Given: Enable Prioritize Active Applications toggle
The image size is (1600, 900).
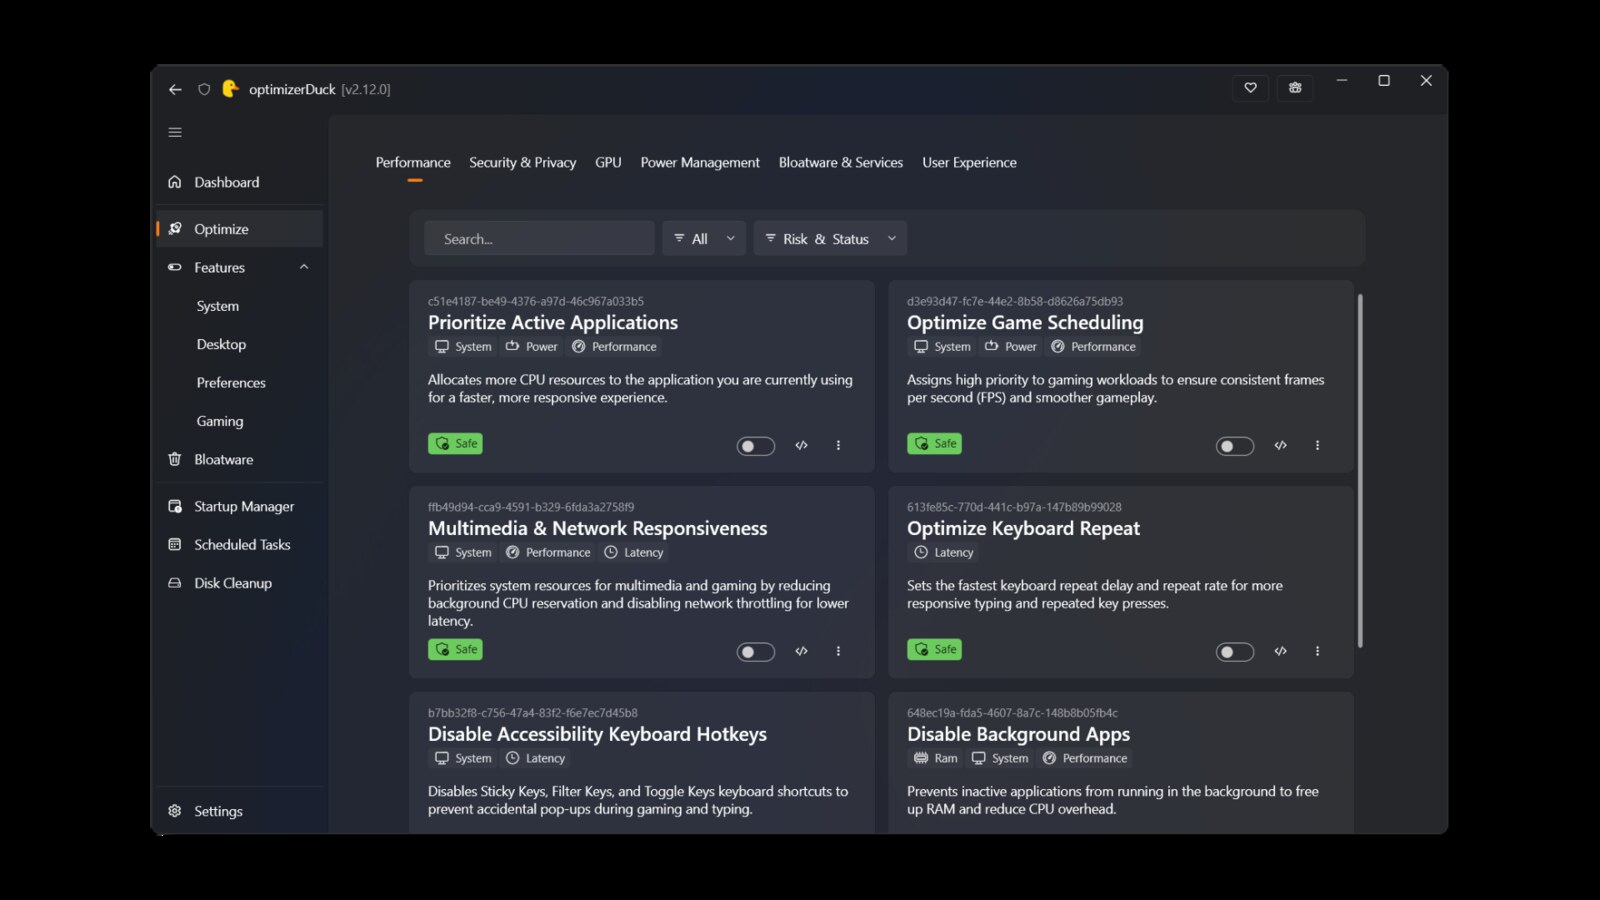Looking at the screenshot, I should 755,446.
